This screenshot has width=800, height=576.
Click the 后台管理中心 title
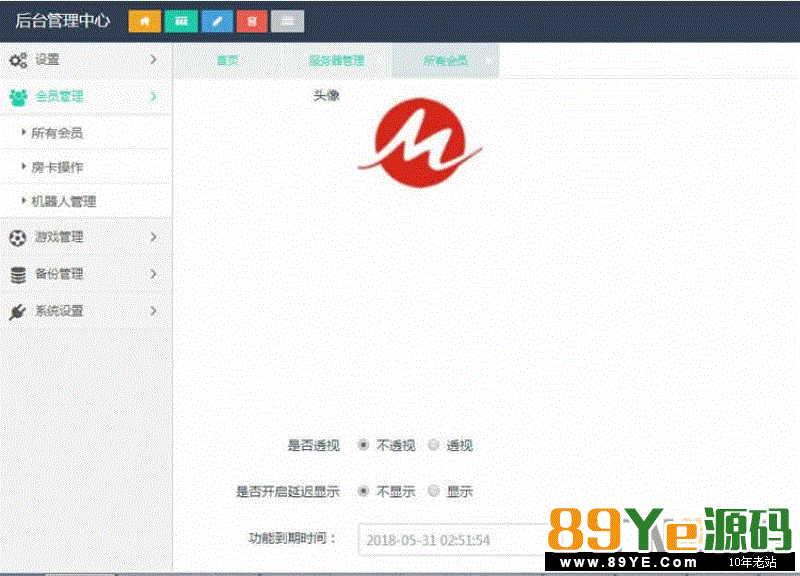pyautogui.click(x=62, y=20)
